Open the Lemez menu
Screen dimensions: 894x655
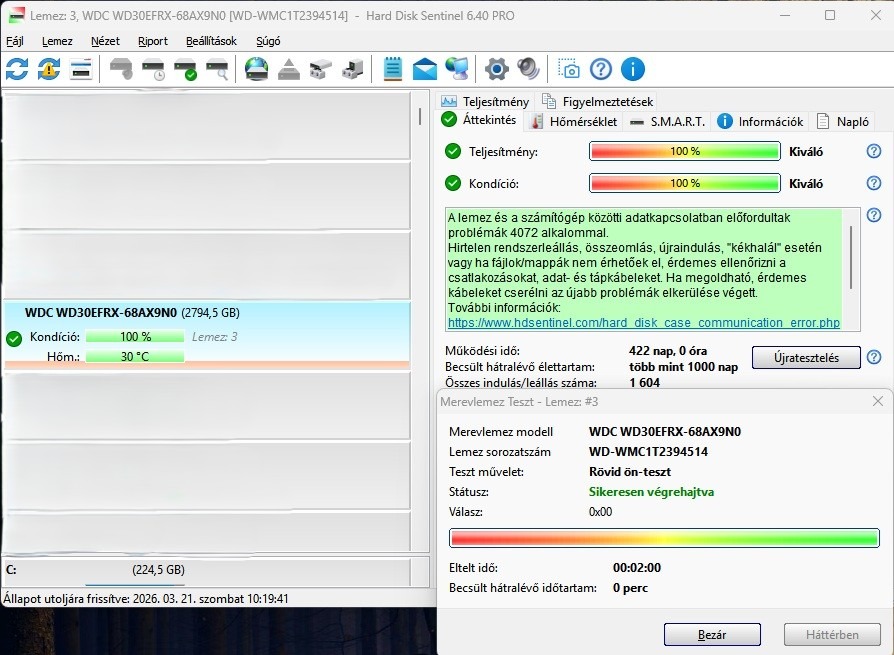pyautogui.click(x=57, y=41)
